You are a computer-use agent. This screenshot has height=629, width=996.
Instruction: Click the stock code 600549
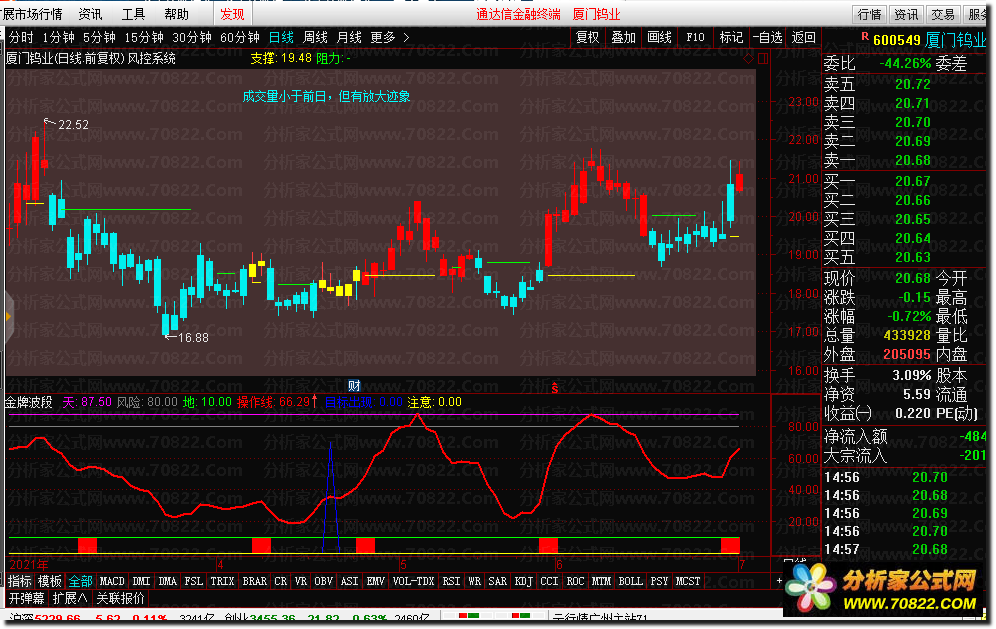(x=896, y=40)
